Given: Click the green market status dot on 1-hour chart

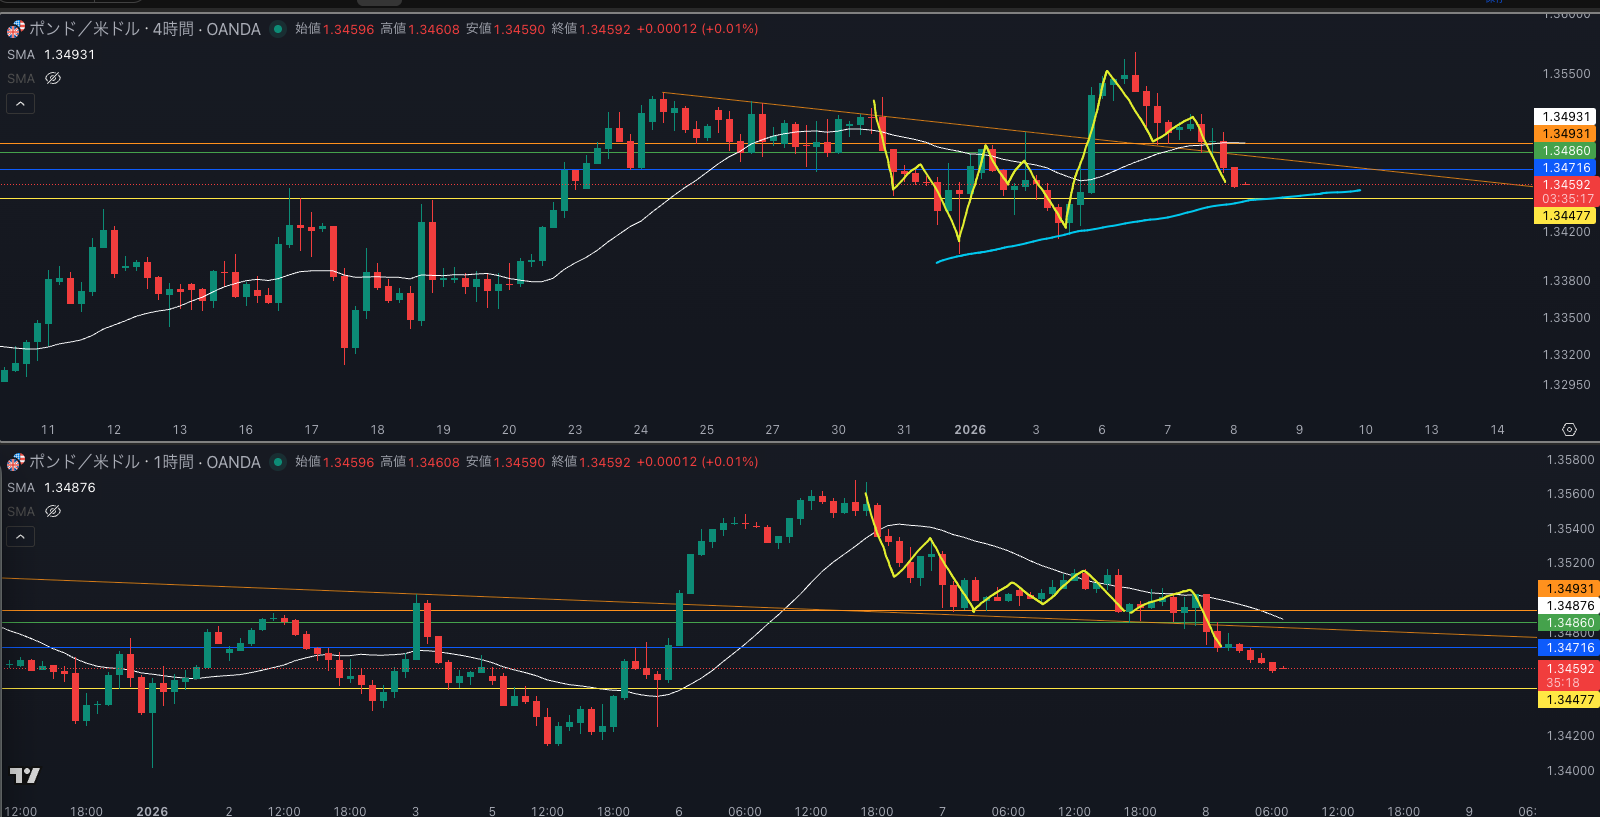Looking at the screenshot, I should (278, 462).
